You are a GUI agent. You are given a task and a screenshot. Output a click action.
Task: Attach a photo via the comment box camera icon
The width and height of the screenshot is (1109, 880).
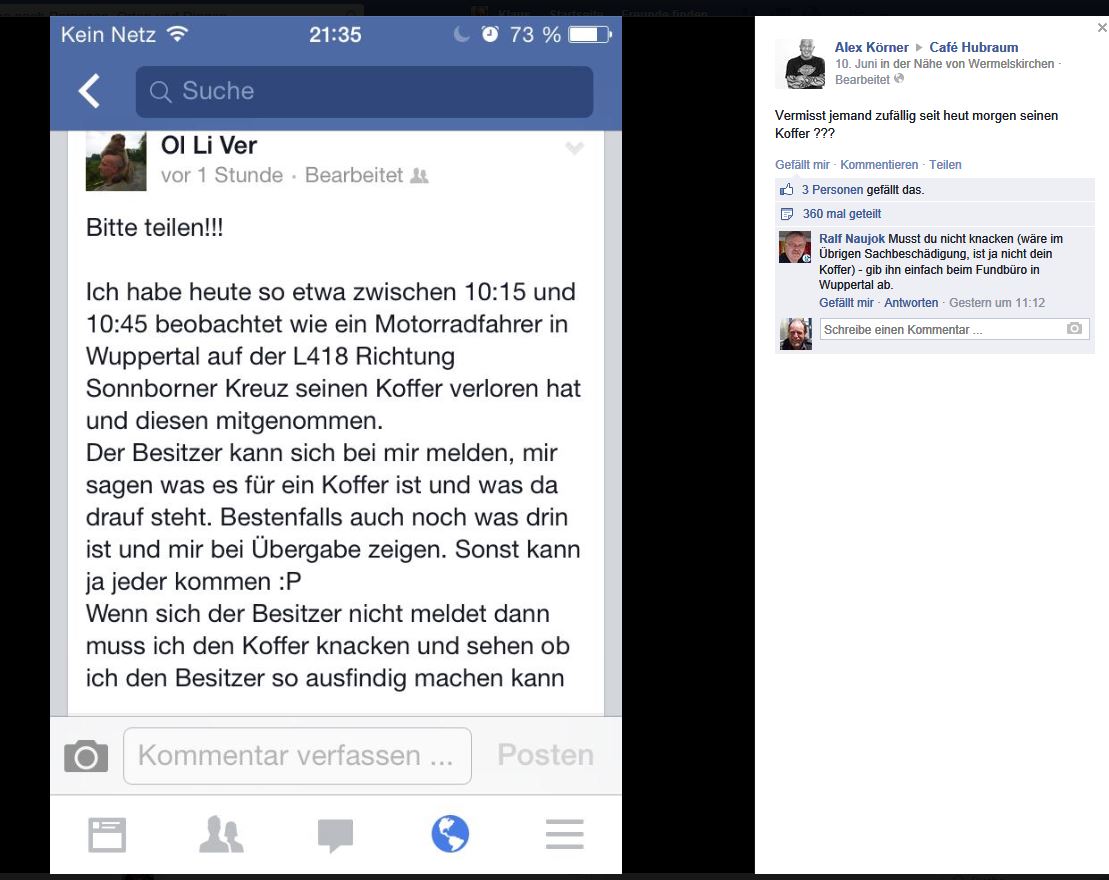[1074, 328]
